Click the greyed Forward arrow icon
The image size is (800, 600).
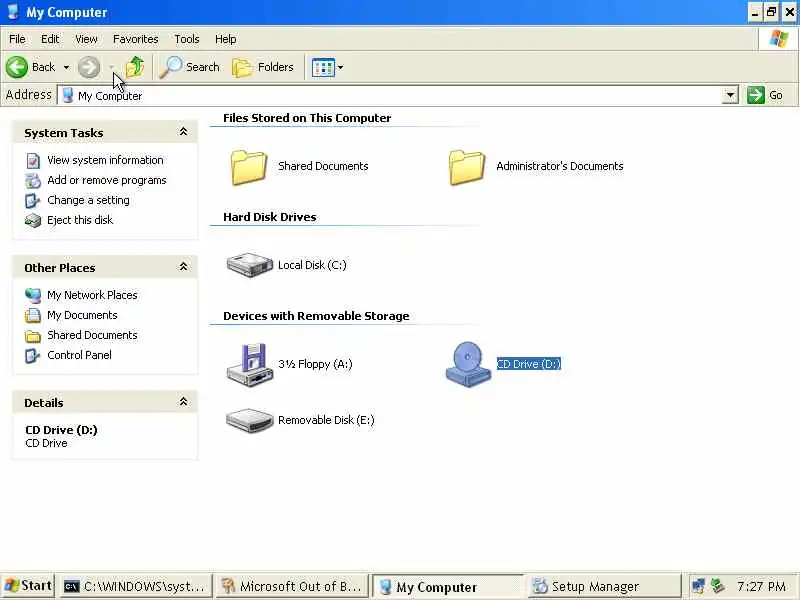click(x=89, y=67)
